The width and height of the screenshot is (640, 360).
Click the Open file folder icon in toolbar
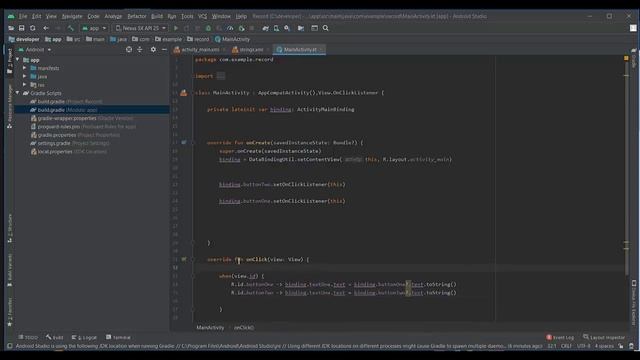tap(11, 28)
